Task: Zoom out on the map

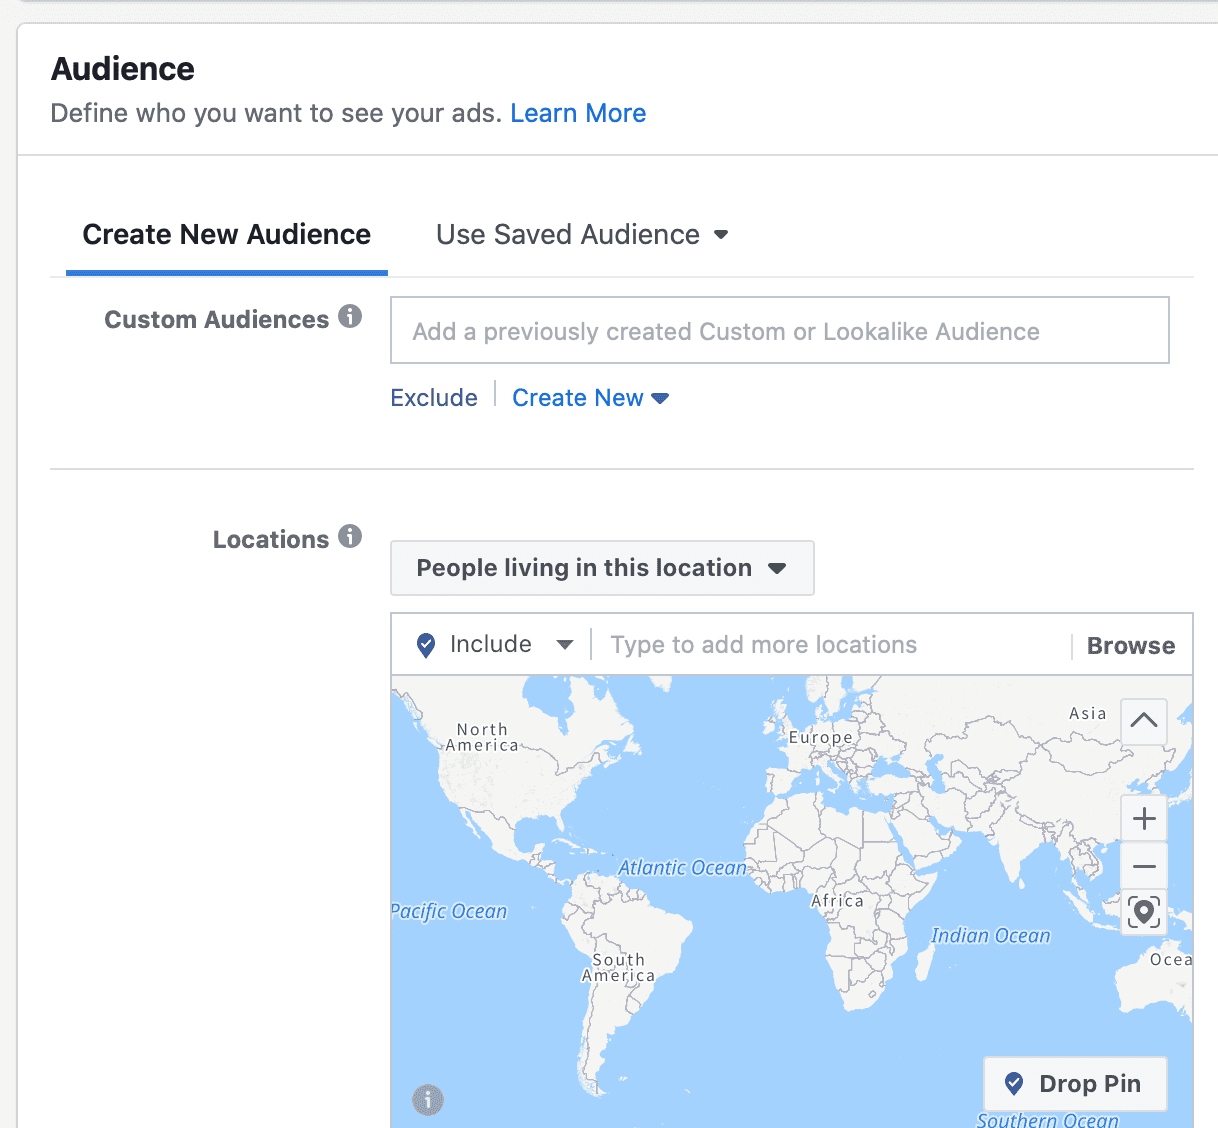Action: tap(1143, 865)
